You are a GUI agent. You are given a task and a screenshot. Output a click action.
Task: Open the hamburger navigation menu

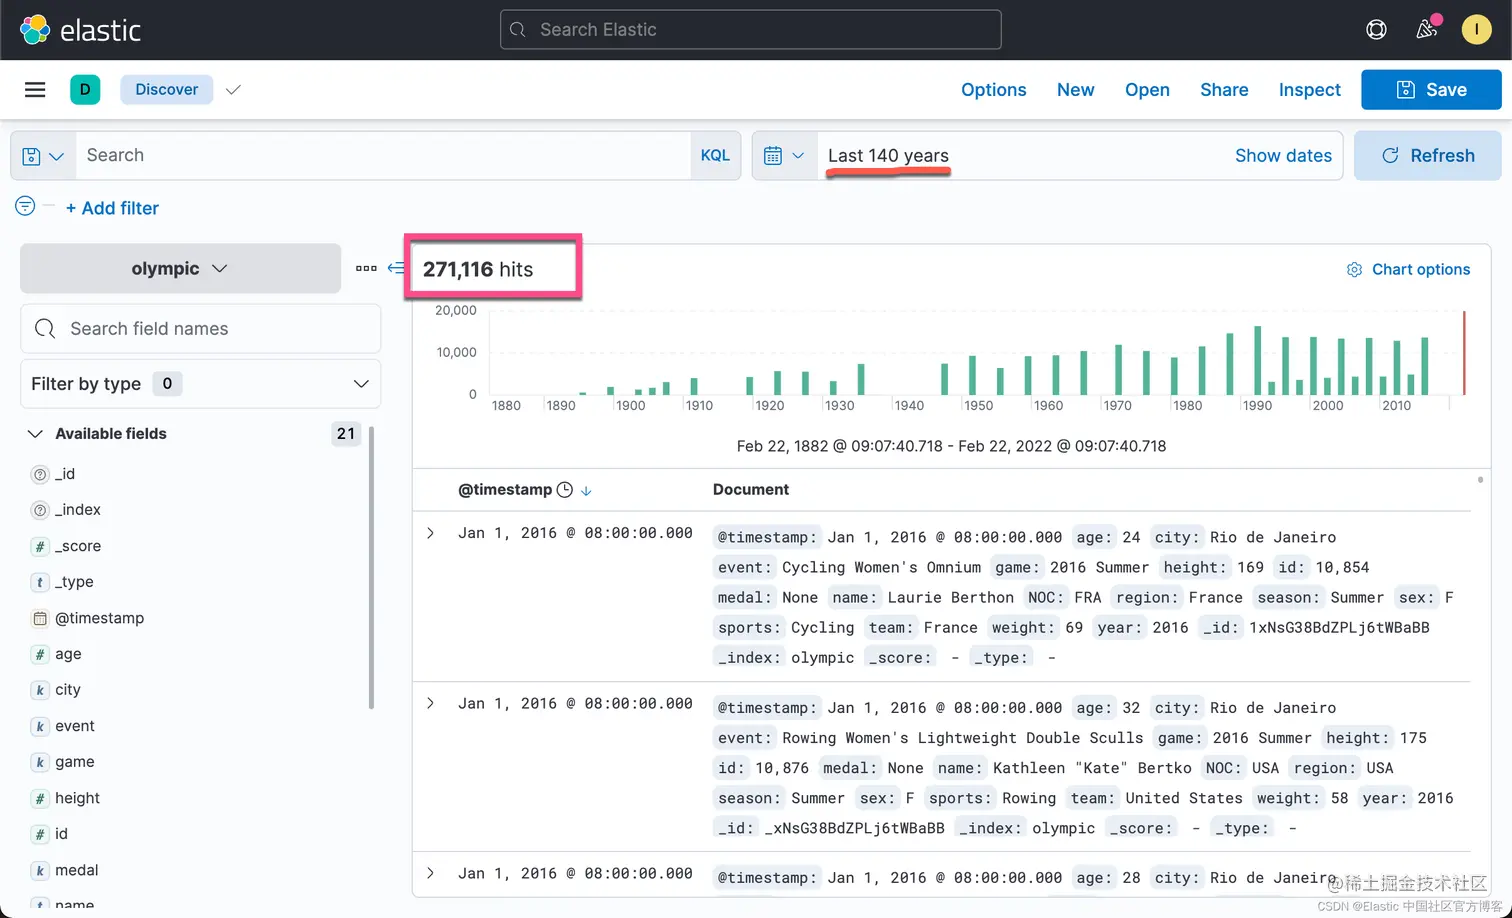pos(35,90)
